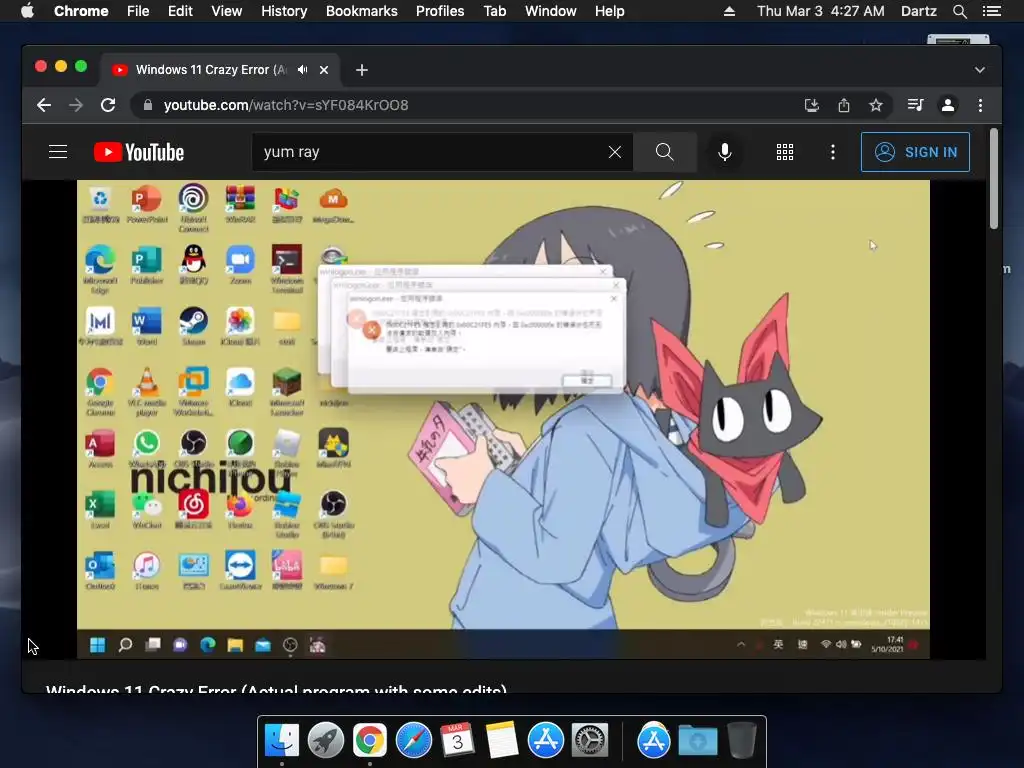1024x768 pixels.
Task: Open the Downloads folder in the Dock
Action: coord(697,741)
